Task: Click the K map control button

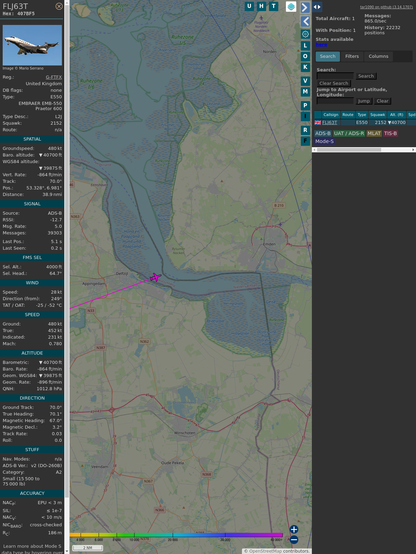Action: tap(305, 67)
